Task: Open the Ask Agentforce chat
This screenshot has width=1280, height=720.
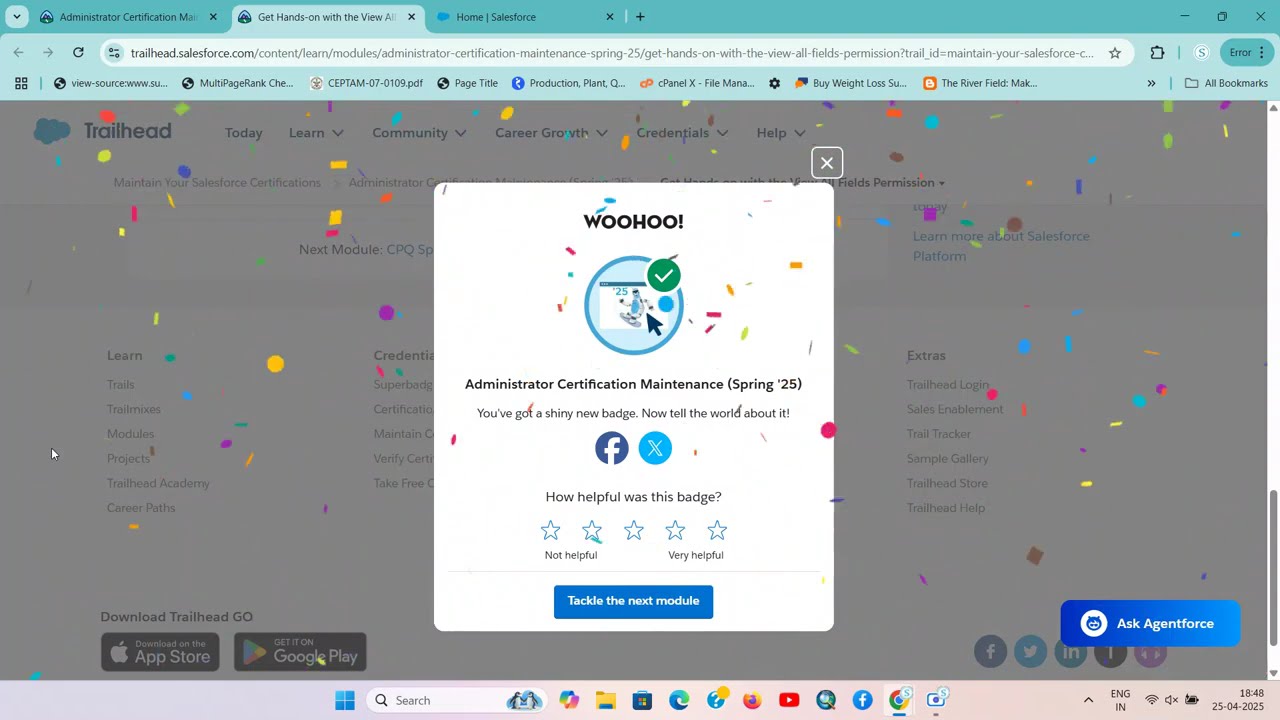Action: pos(1150,623)
